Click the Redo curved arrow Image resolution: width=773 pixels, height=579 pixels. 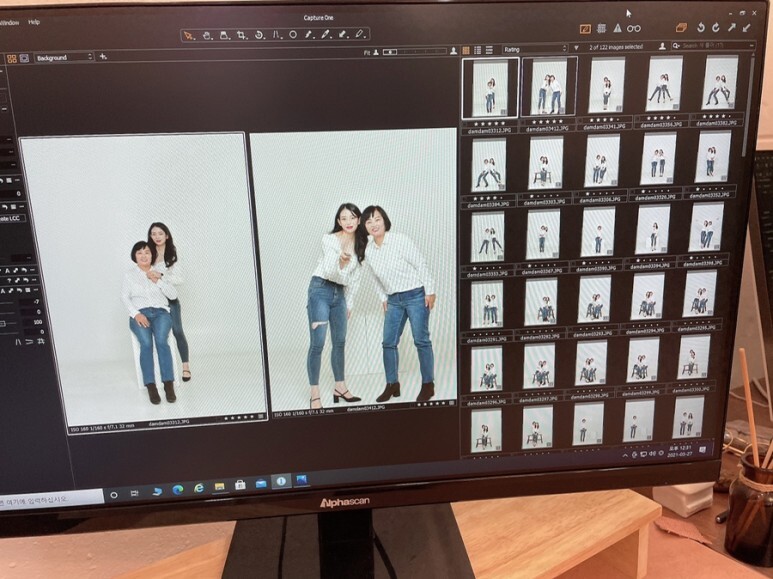(x=716, y=28)
